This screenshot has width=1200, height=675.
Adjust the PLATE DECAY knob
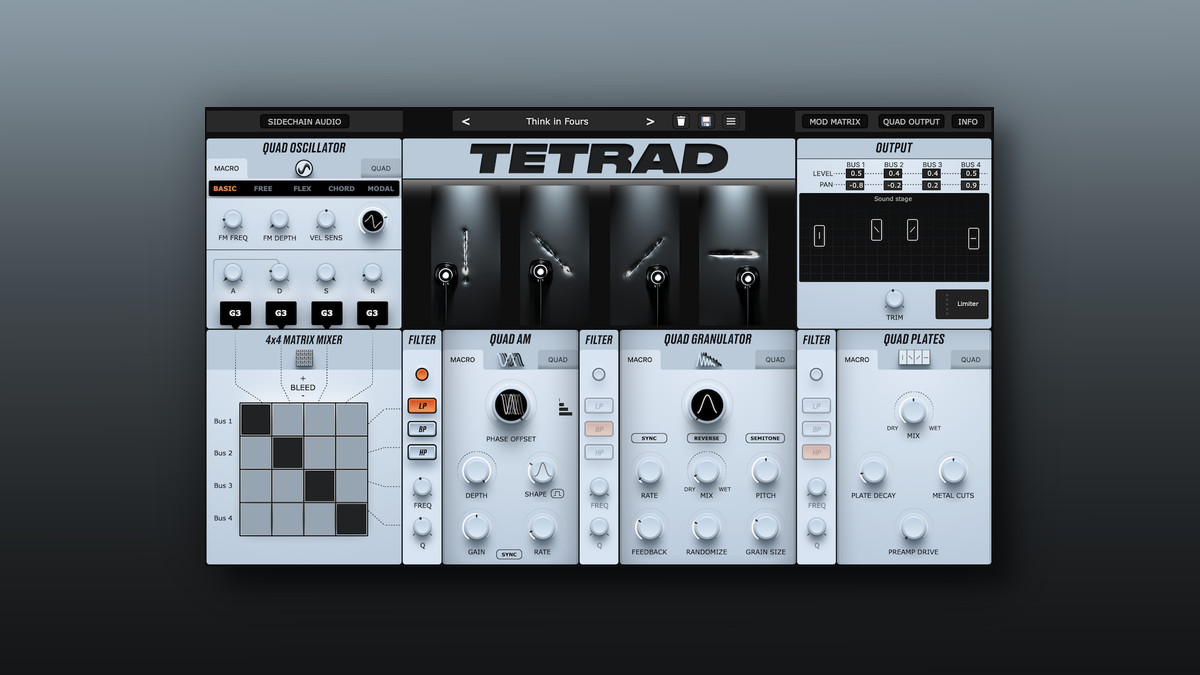[x=873, y=471]
